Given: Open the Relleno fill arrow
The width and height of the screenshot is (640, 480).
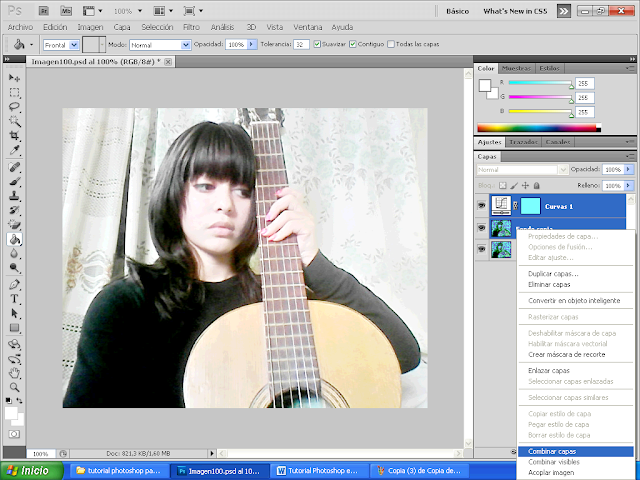Looking at the screenshot, I should point(629,185).
